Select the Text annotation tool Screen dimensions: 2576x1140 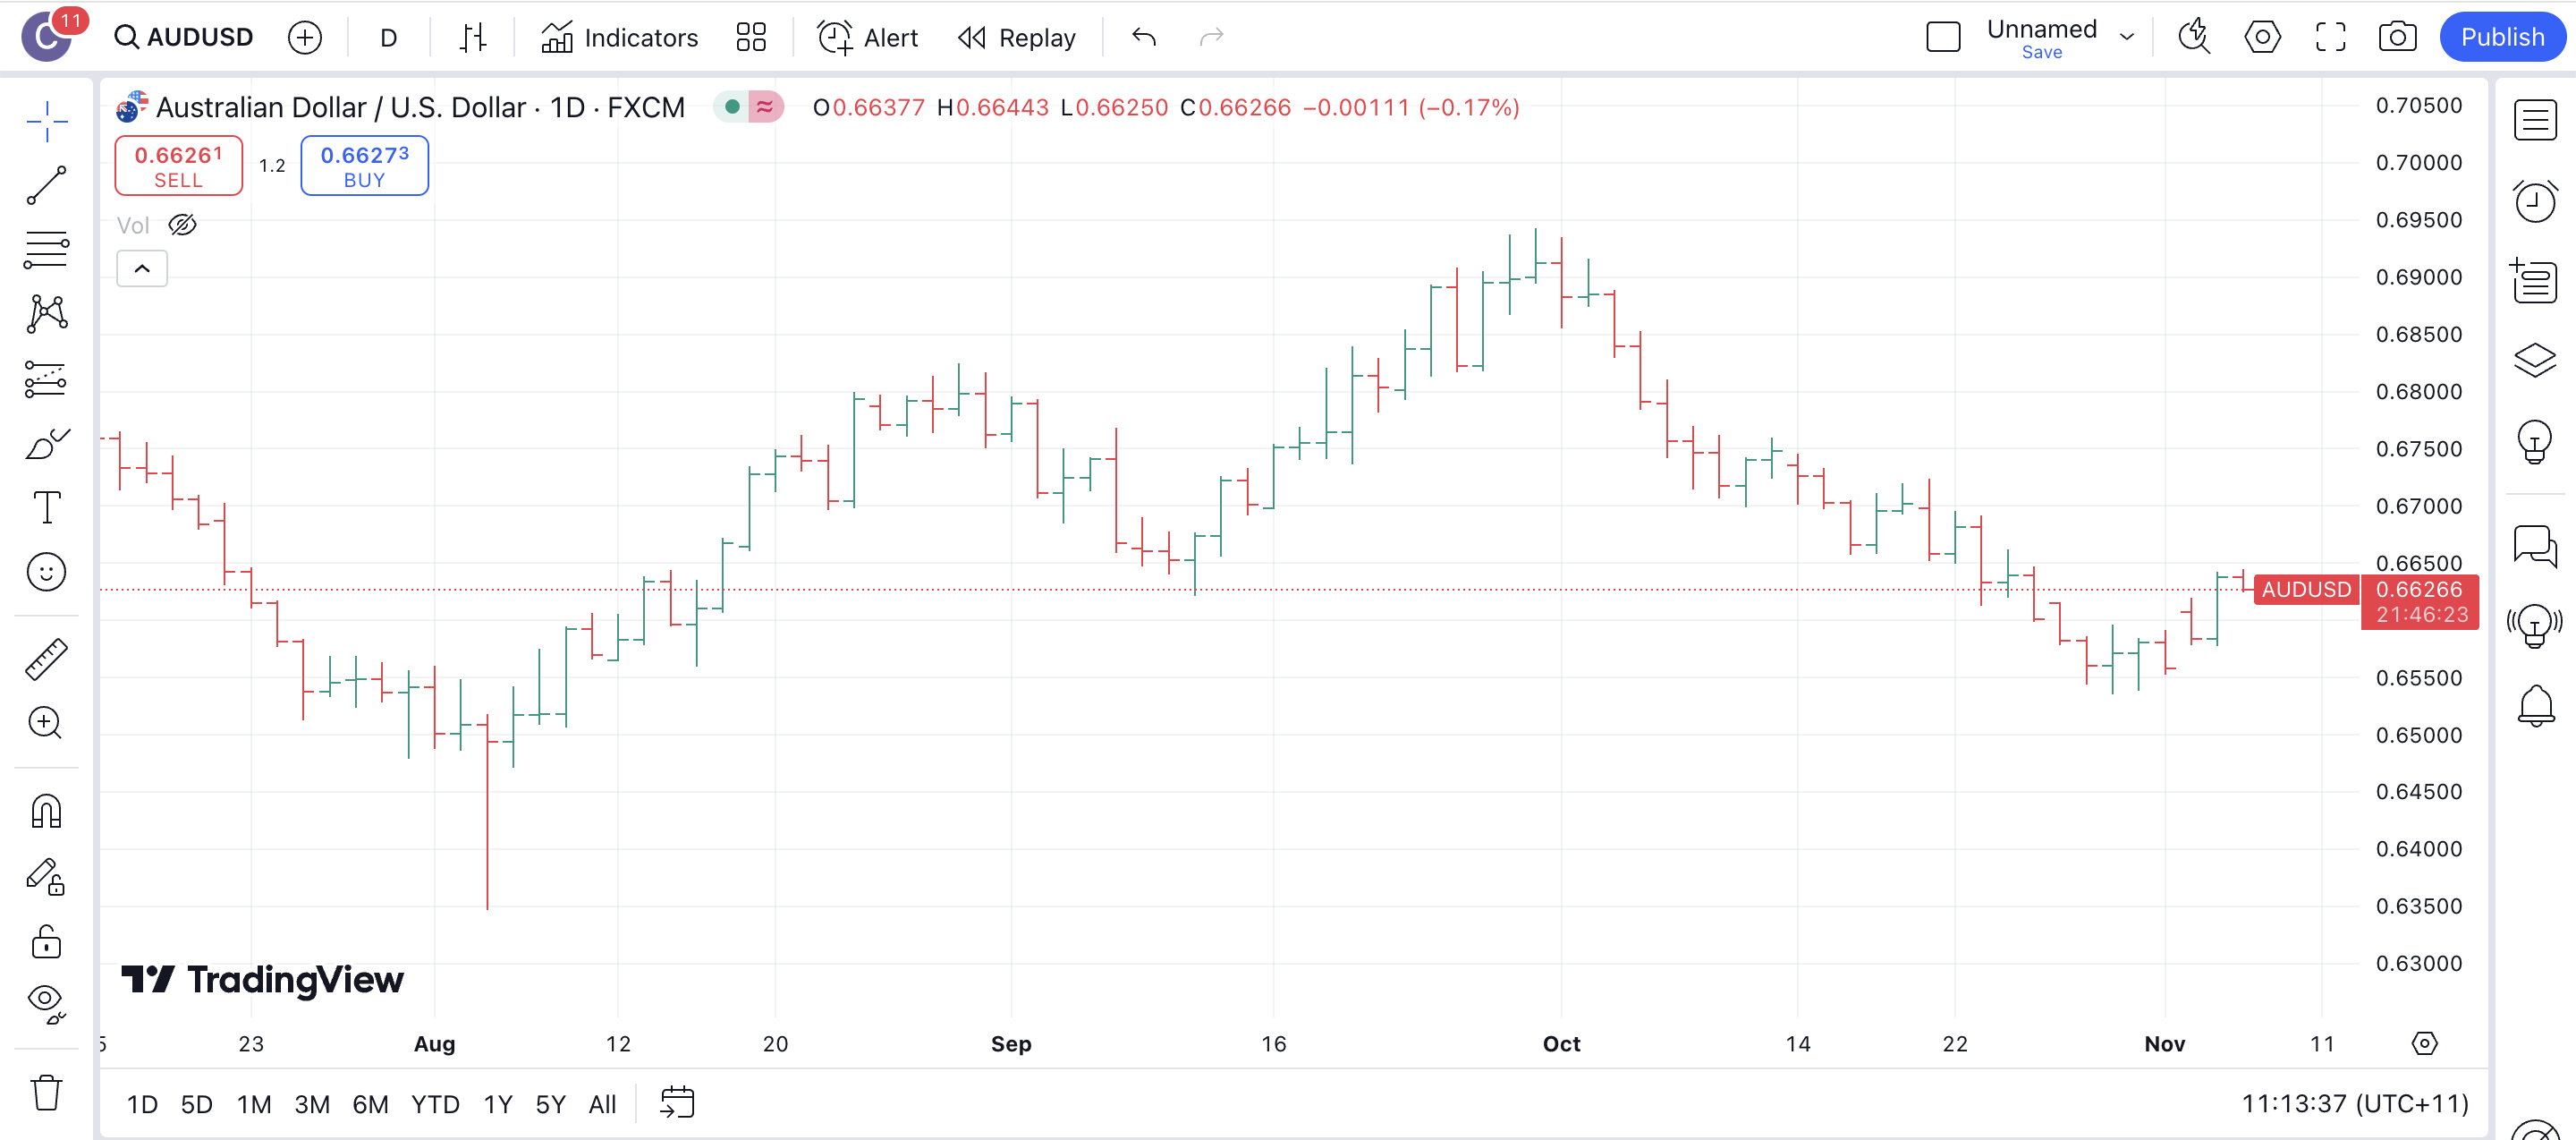coord(46,507)
